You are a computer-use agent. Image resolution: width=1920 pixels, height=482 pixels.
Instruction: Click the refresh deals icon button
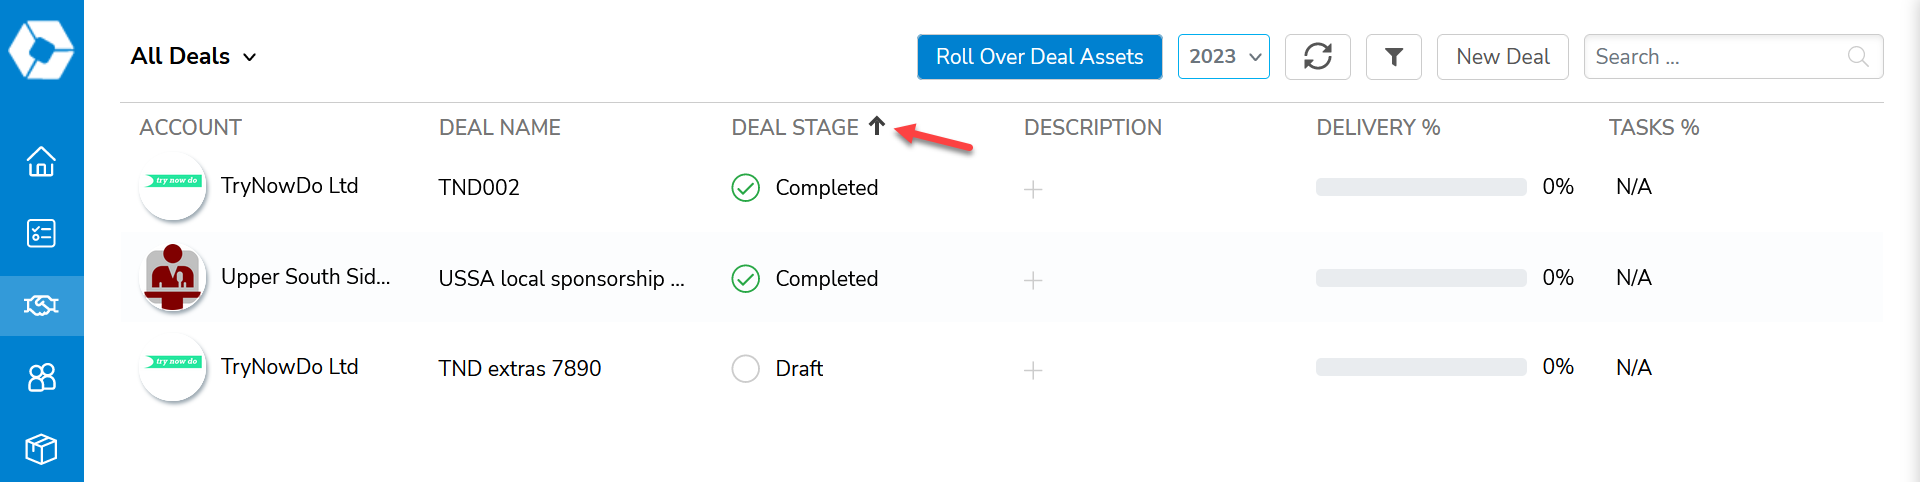click(x=1318, y=57)
